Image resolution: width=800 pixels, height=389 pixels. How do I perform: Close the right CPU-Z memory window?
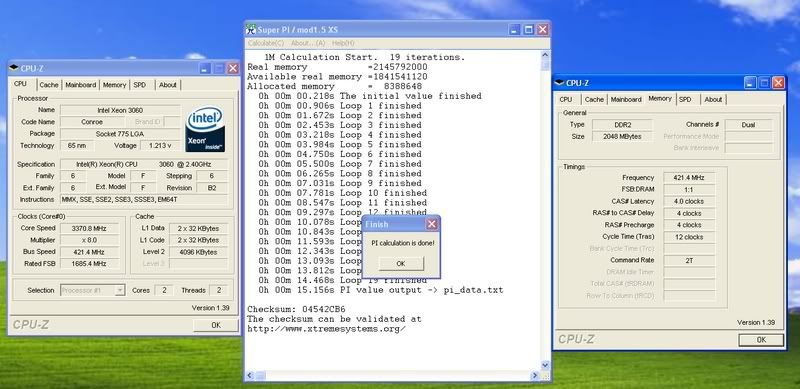(778, 83)
